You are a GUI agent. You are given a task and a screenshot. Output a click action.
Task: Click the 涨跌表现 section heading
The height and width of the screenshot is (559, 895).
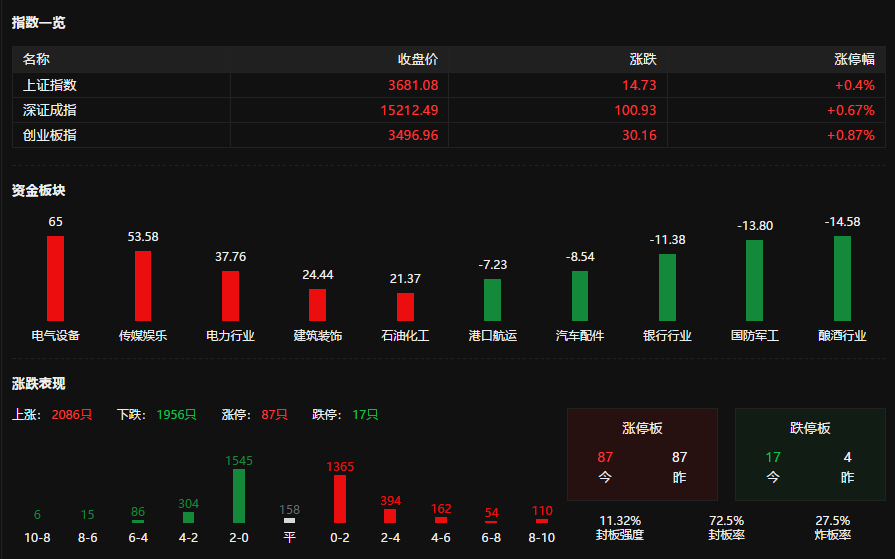[x=39, y=384]
